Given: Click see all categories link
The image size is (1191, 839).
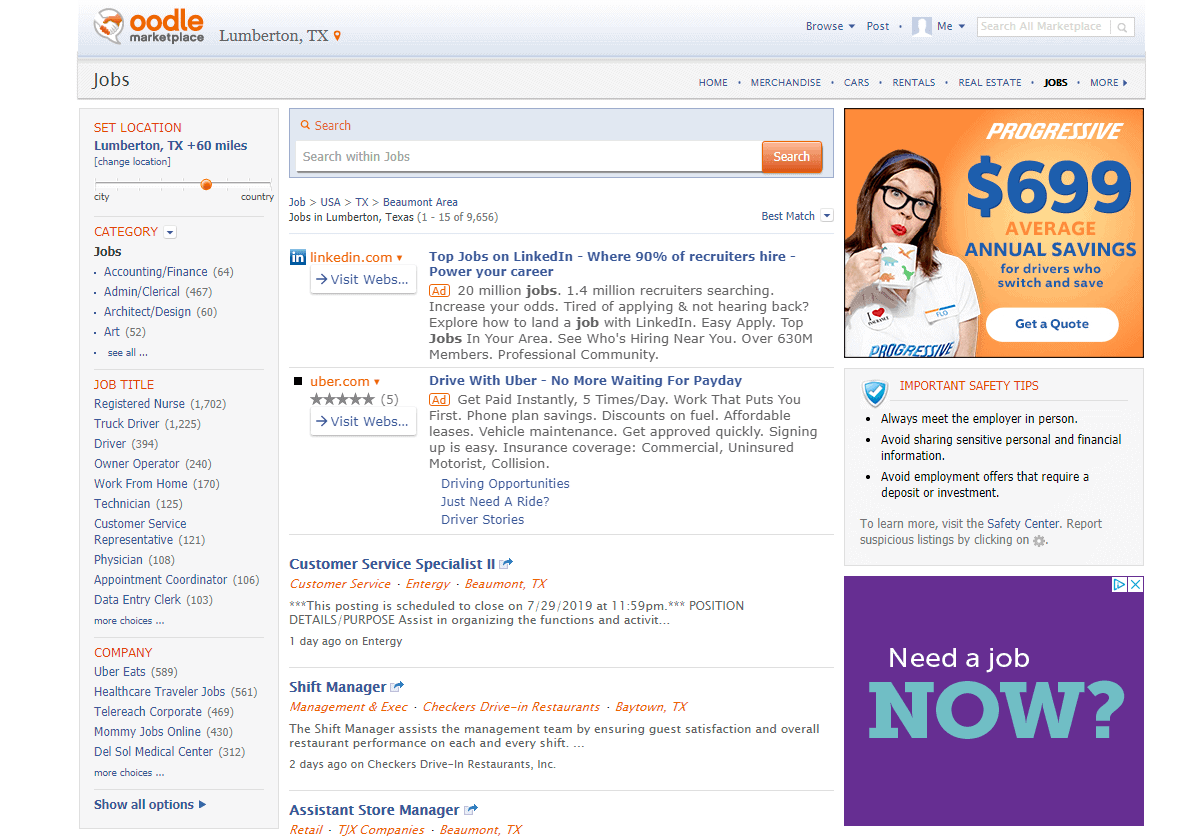Looking at the screenshot, I should click(x=128, y=352).
